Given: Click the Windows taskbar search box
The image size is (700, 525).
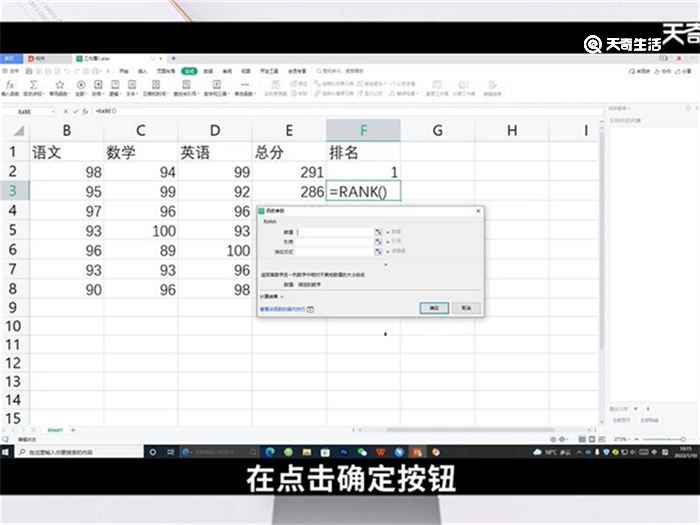Looking at the screenshot, I should coord(79,452).
